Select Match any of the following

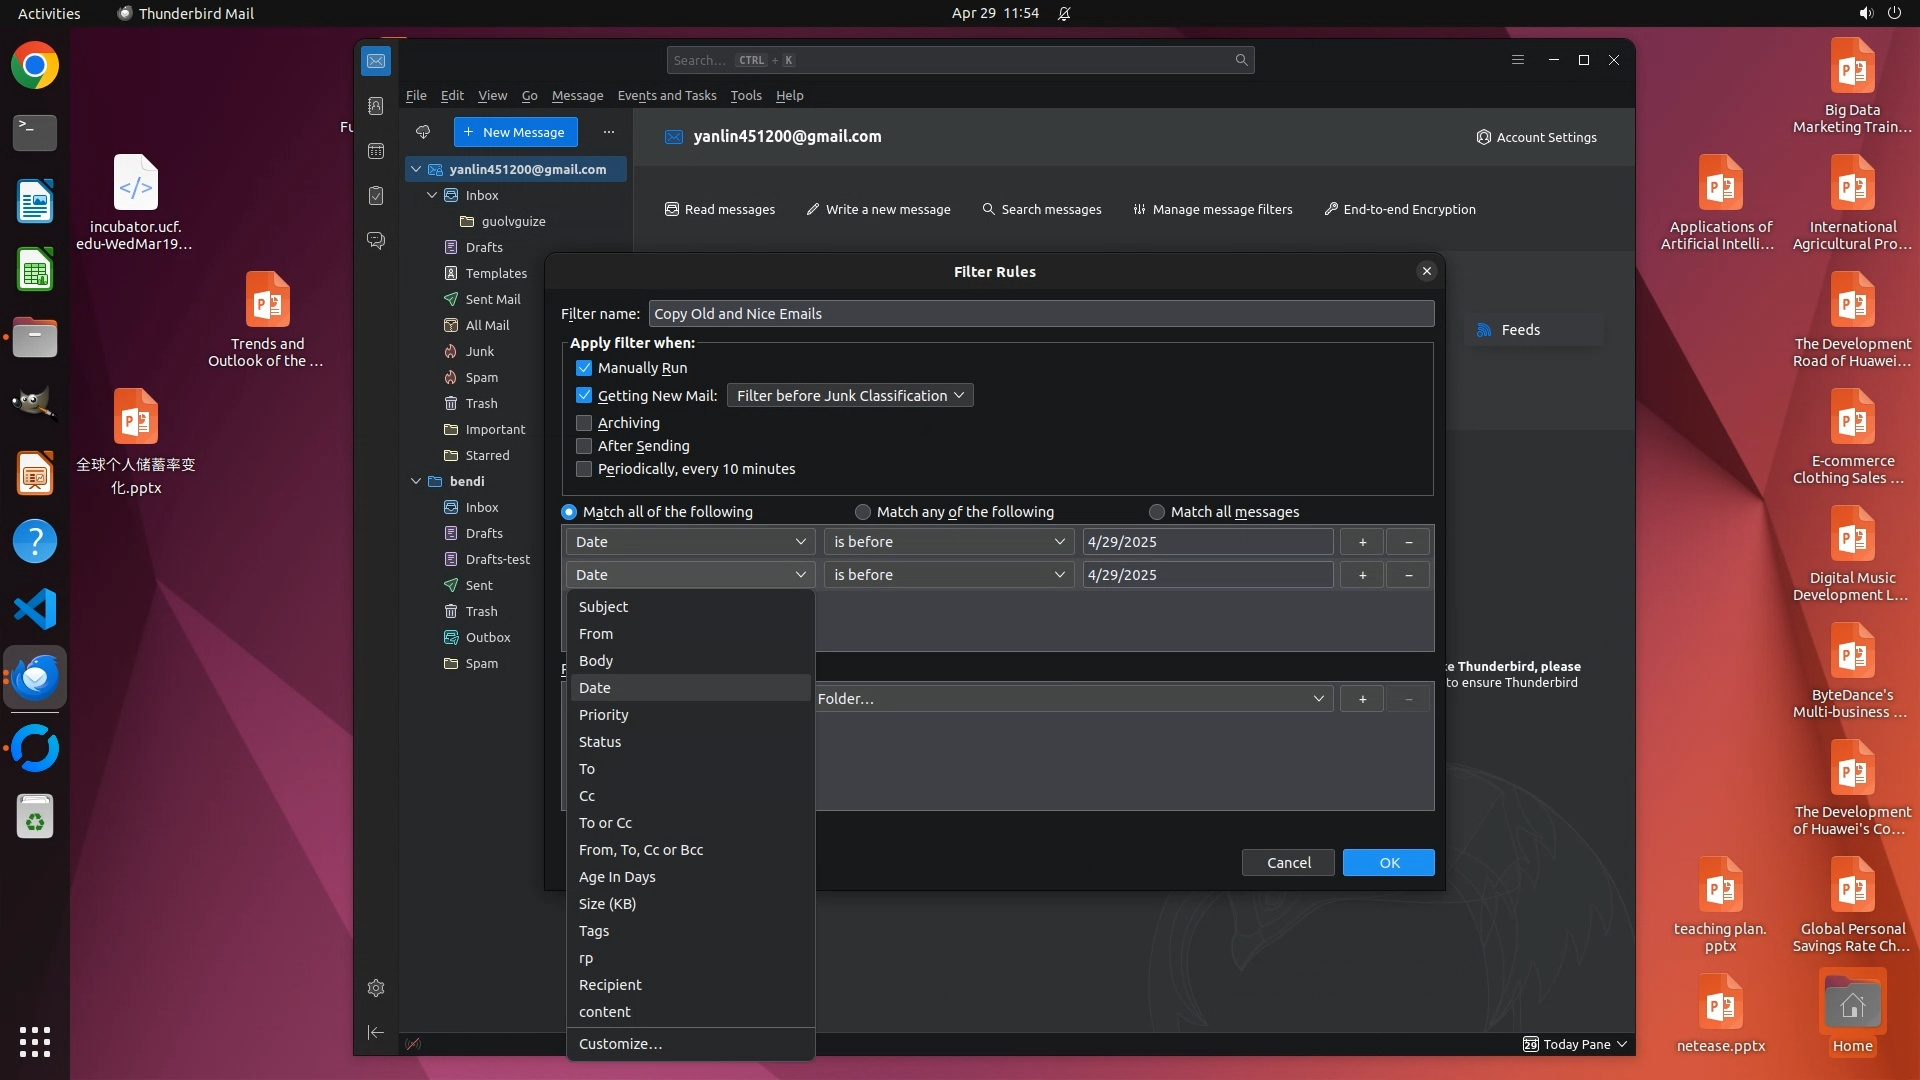[863, 512]
